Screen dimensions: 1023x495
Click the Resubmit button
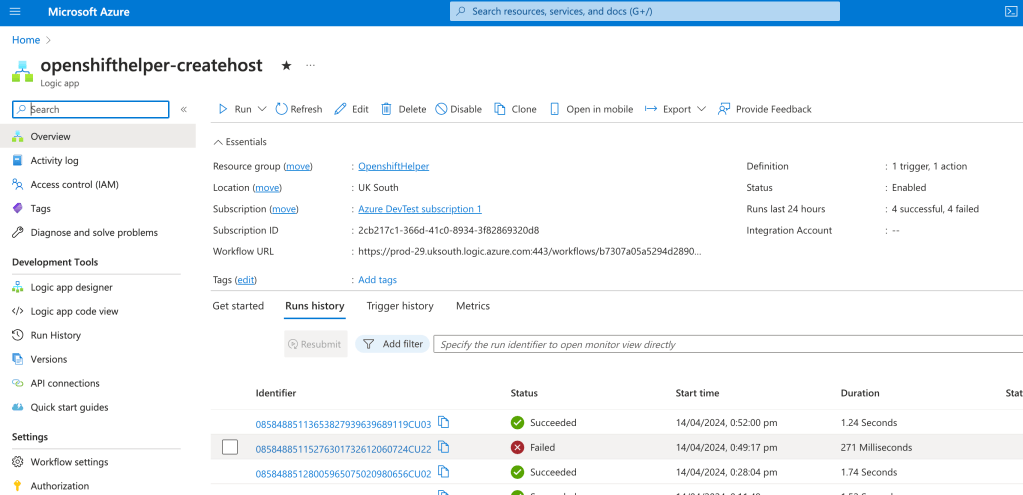(316, 344)
